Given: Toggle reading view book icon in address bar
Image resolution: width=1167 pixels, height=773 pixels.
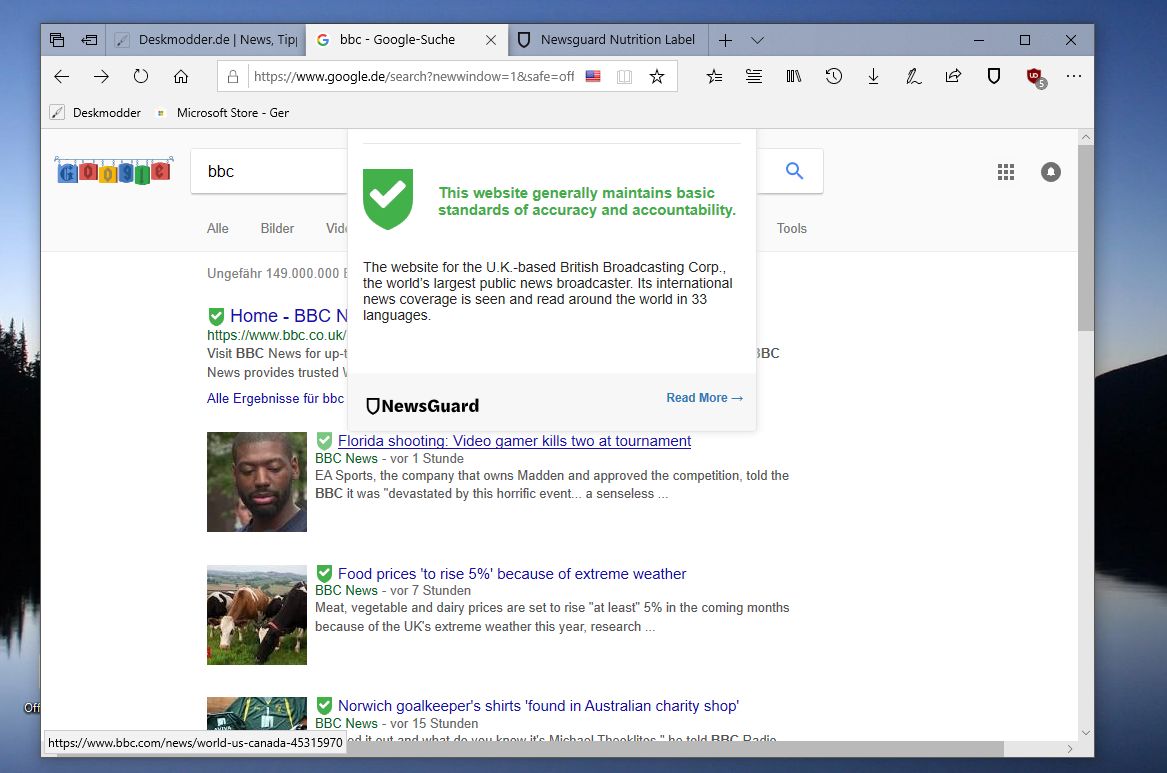Looking at the screenshot, I should (625, 76).
